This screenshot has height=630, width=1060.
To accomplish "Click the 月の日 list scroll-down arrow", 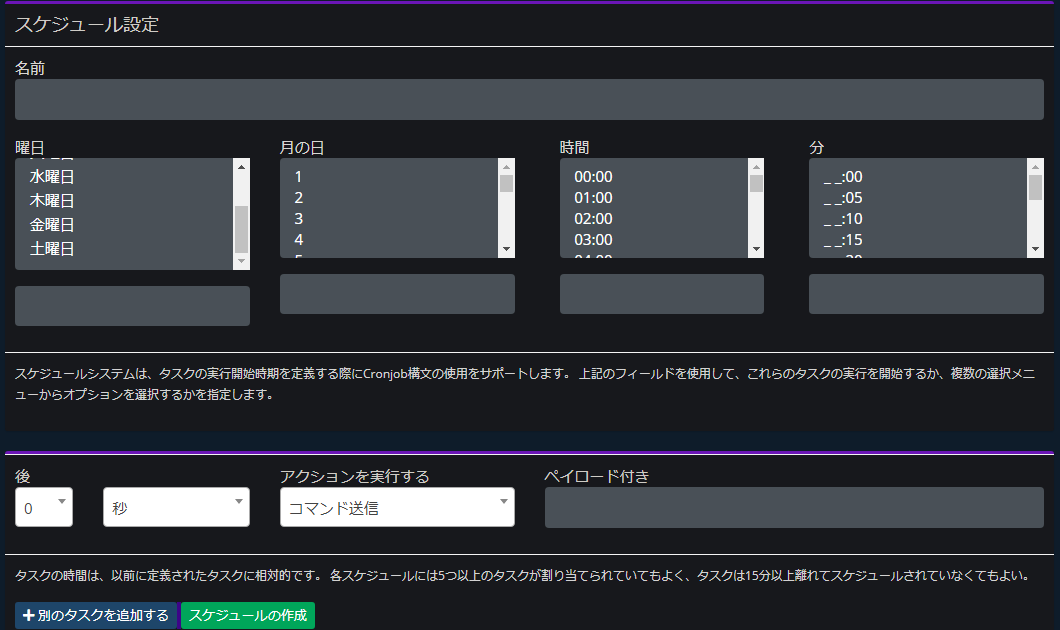I will click(506, 249).
